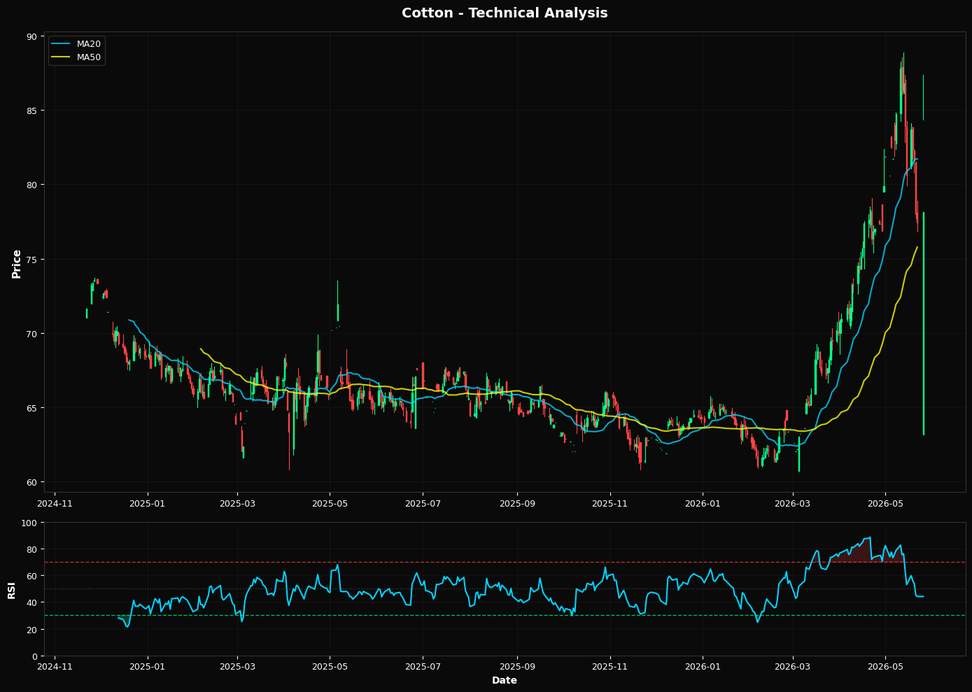Select price axis tick 70
972x692 pixels.
click(31, 334)
